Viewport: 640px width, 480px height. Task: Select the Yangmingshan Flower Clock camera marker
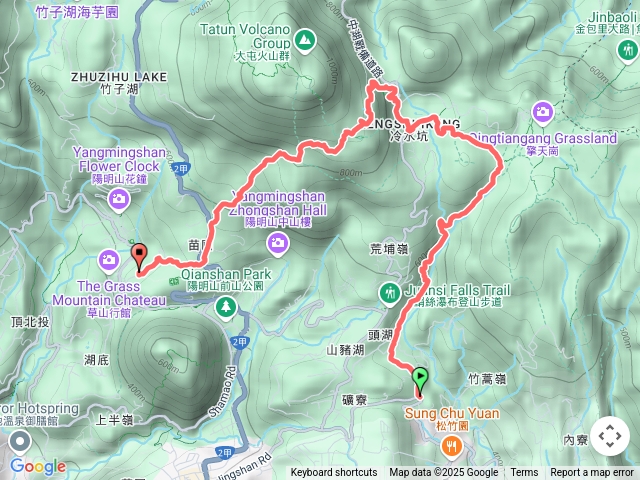(x=119, y=200)
